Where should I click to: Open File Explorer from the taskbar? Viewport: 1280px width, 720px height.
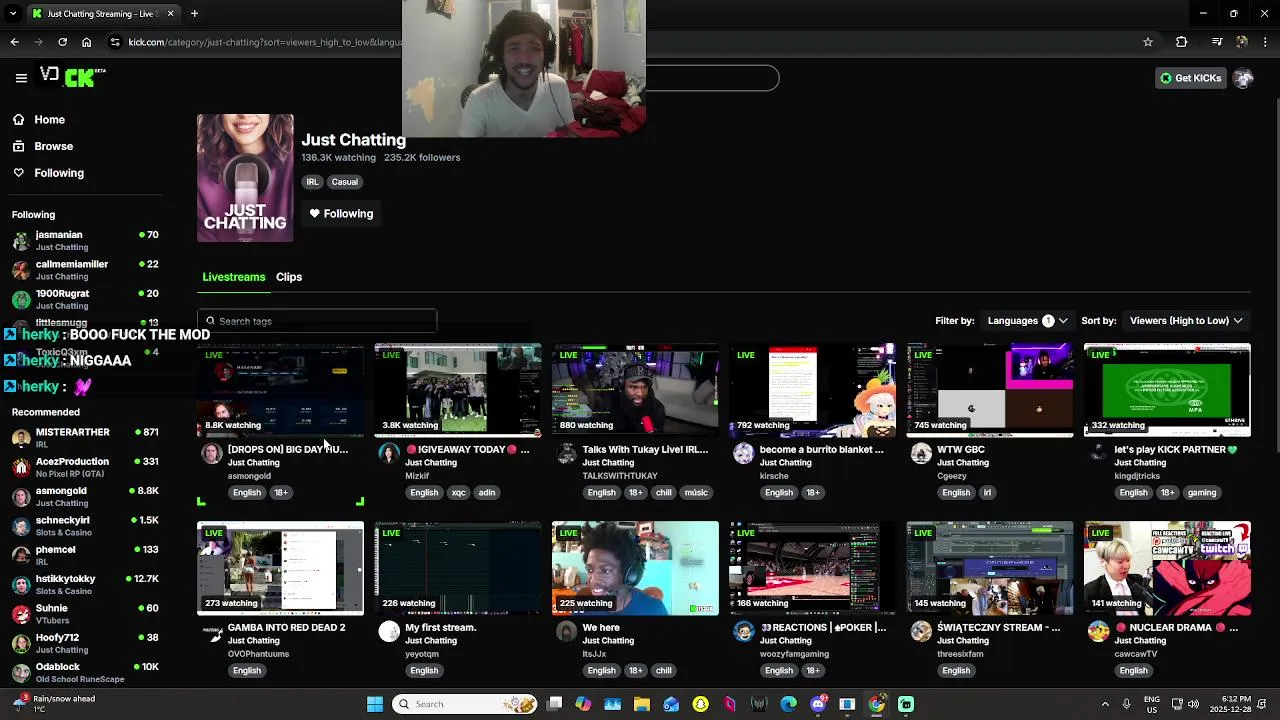pos(642,704)
